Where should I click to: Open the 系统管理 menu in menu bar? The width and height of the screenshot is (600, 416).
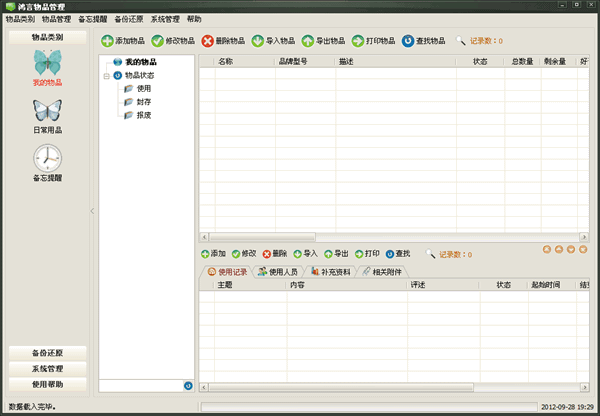click(x=165, y=19)
